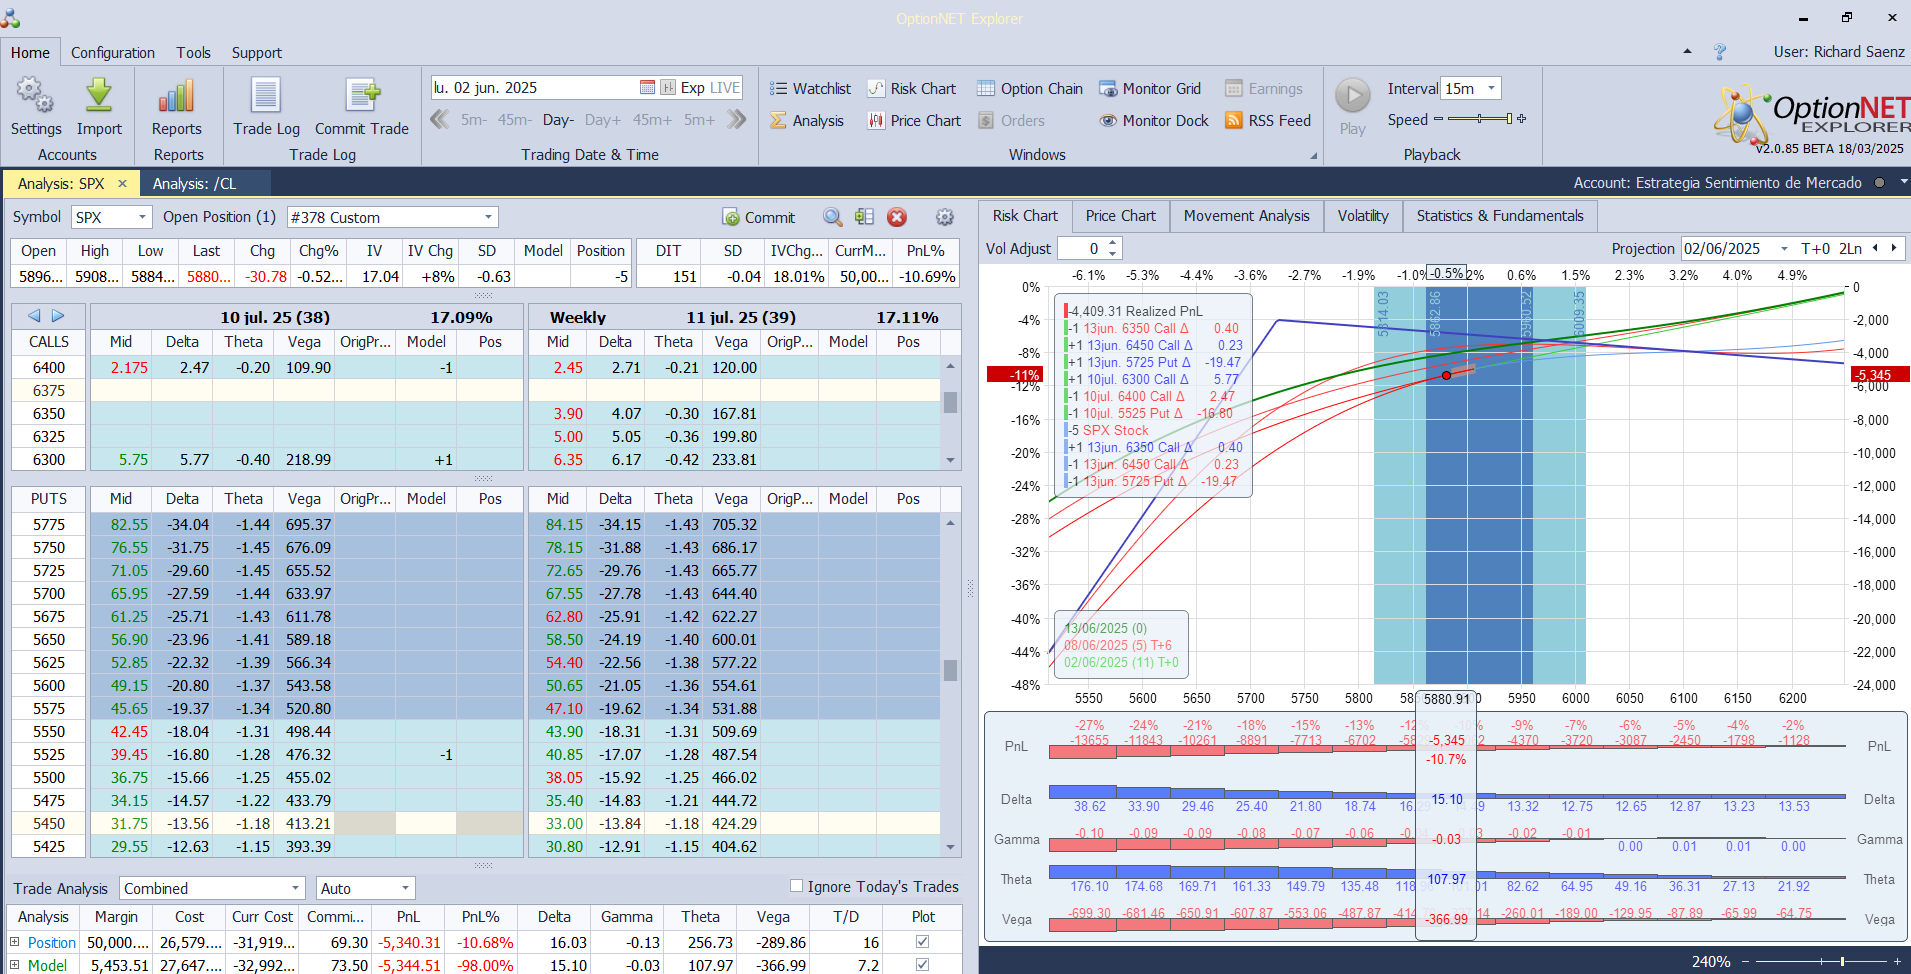This screenshot has width=1911, height=974.
Task: Click the Commit button in the analysis toolbar
Action: pos(759,217)
